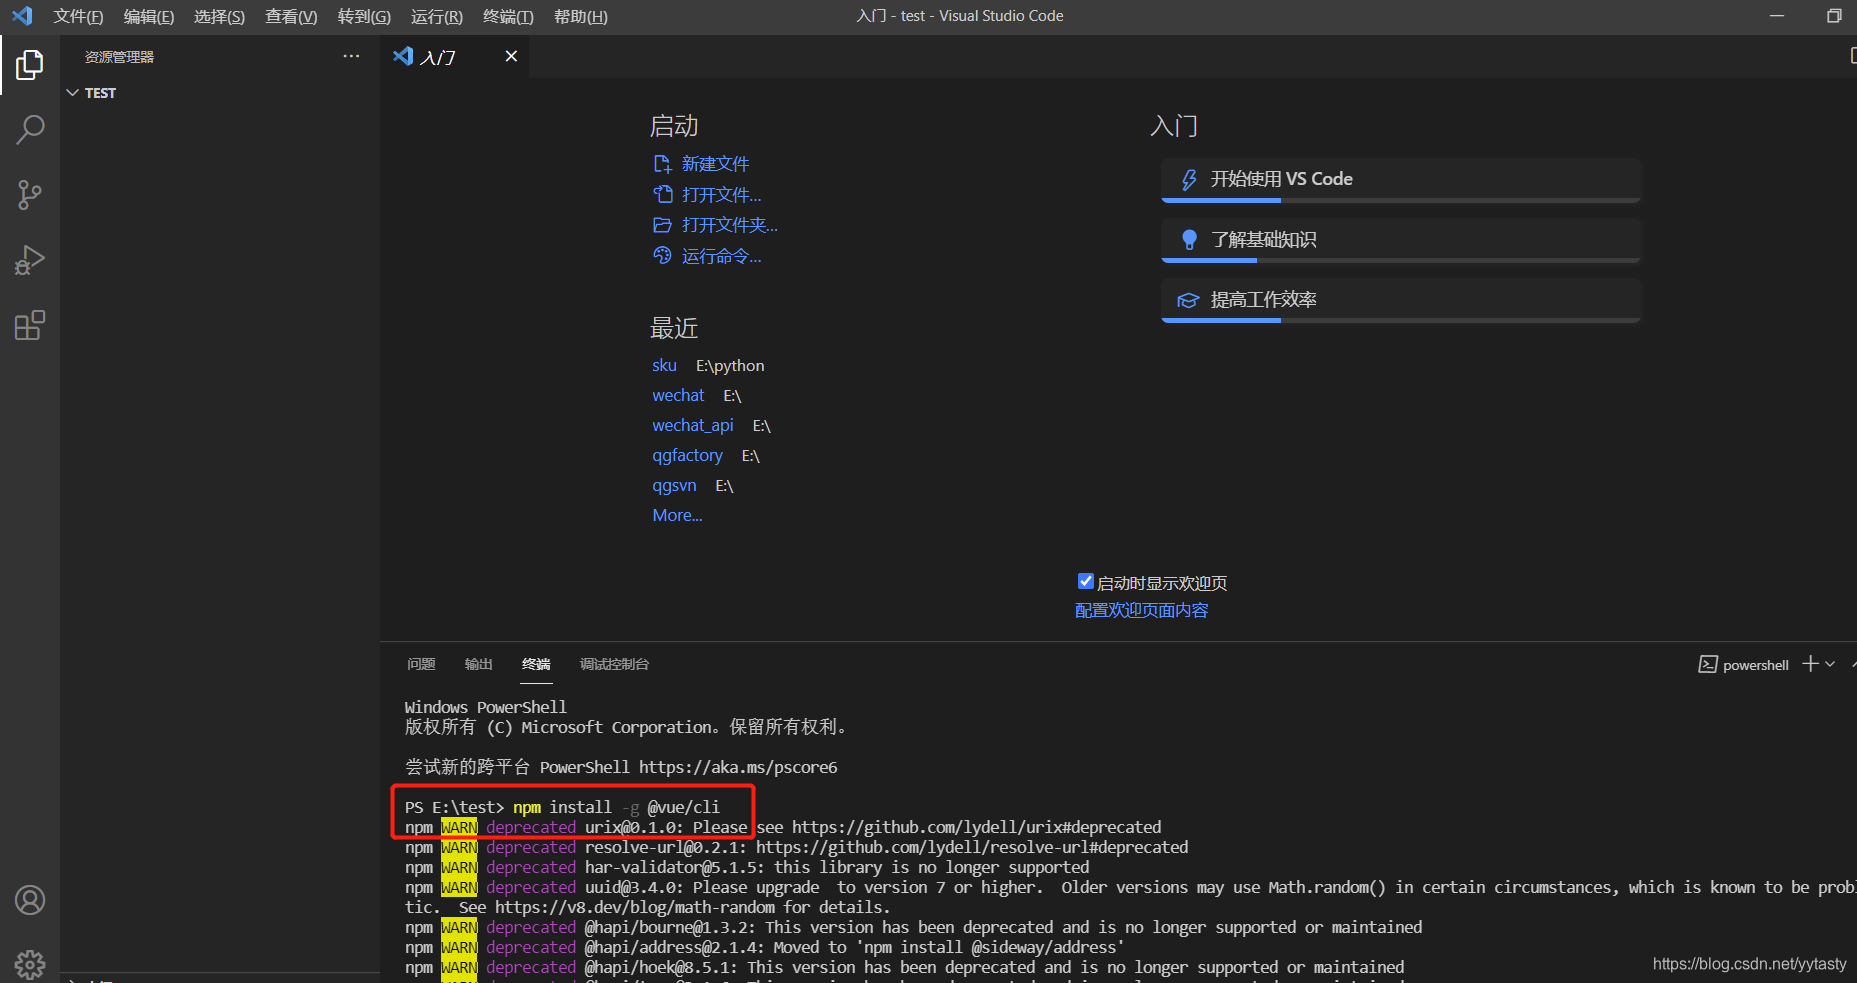Viewport: 1857px width, 983px height.
Task: Open the 运行(R) menu
Action: tap(437, 16)
